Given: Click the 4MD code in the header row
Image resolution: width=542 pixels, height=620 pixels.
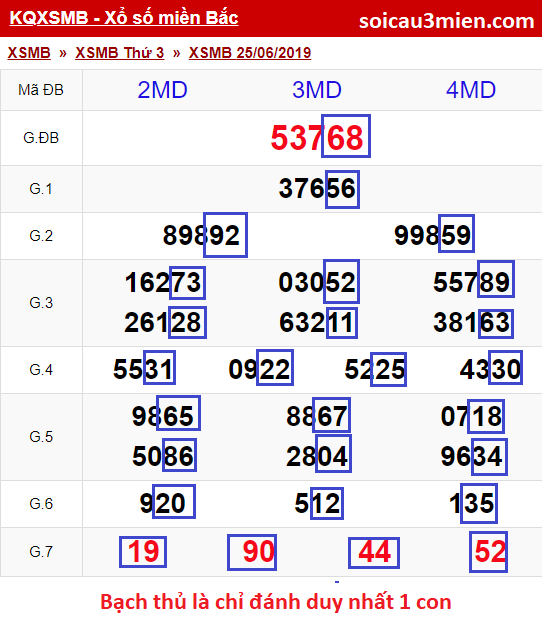Looking at the screenshot, I should [471, 90].
